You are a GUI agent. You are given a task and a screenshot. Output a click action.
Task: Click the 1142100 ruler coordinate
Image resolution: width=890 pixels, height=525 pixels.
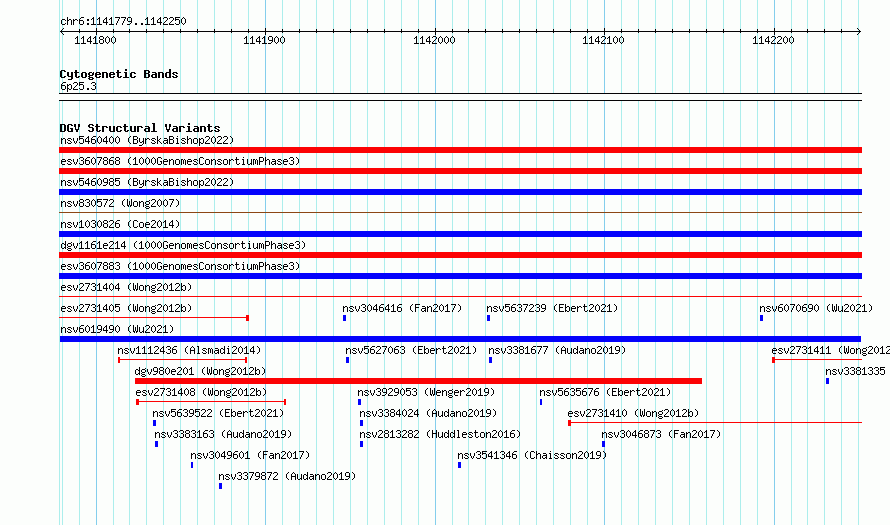tap(603, 40)
